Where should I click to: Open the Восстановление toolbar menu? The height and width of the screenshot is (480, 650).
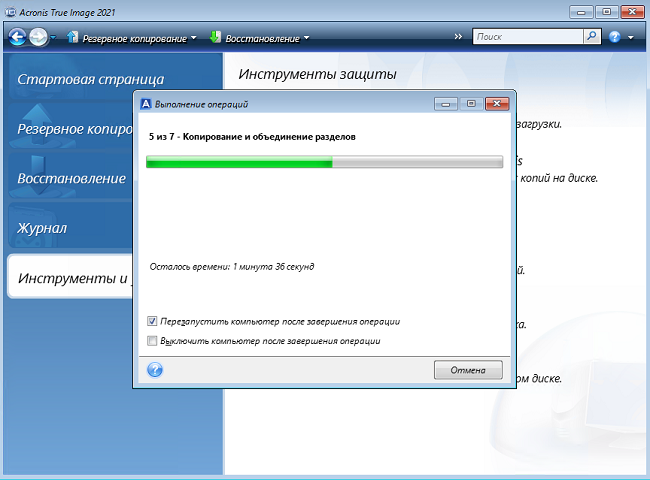pyautogui.click(x=262, y=39)
